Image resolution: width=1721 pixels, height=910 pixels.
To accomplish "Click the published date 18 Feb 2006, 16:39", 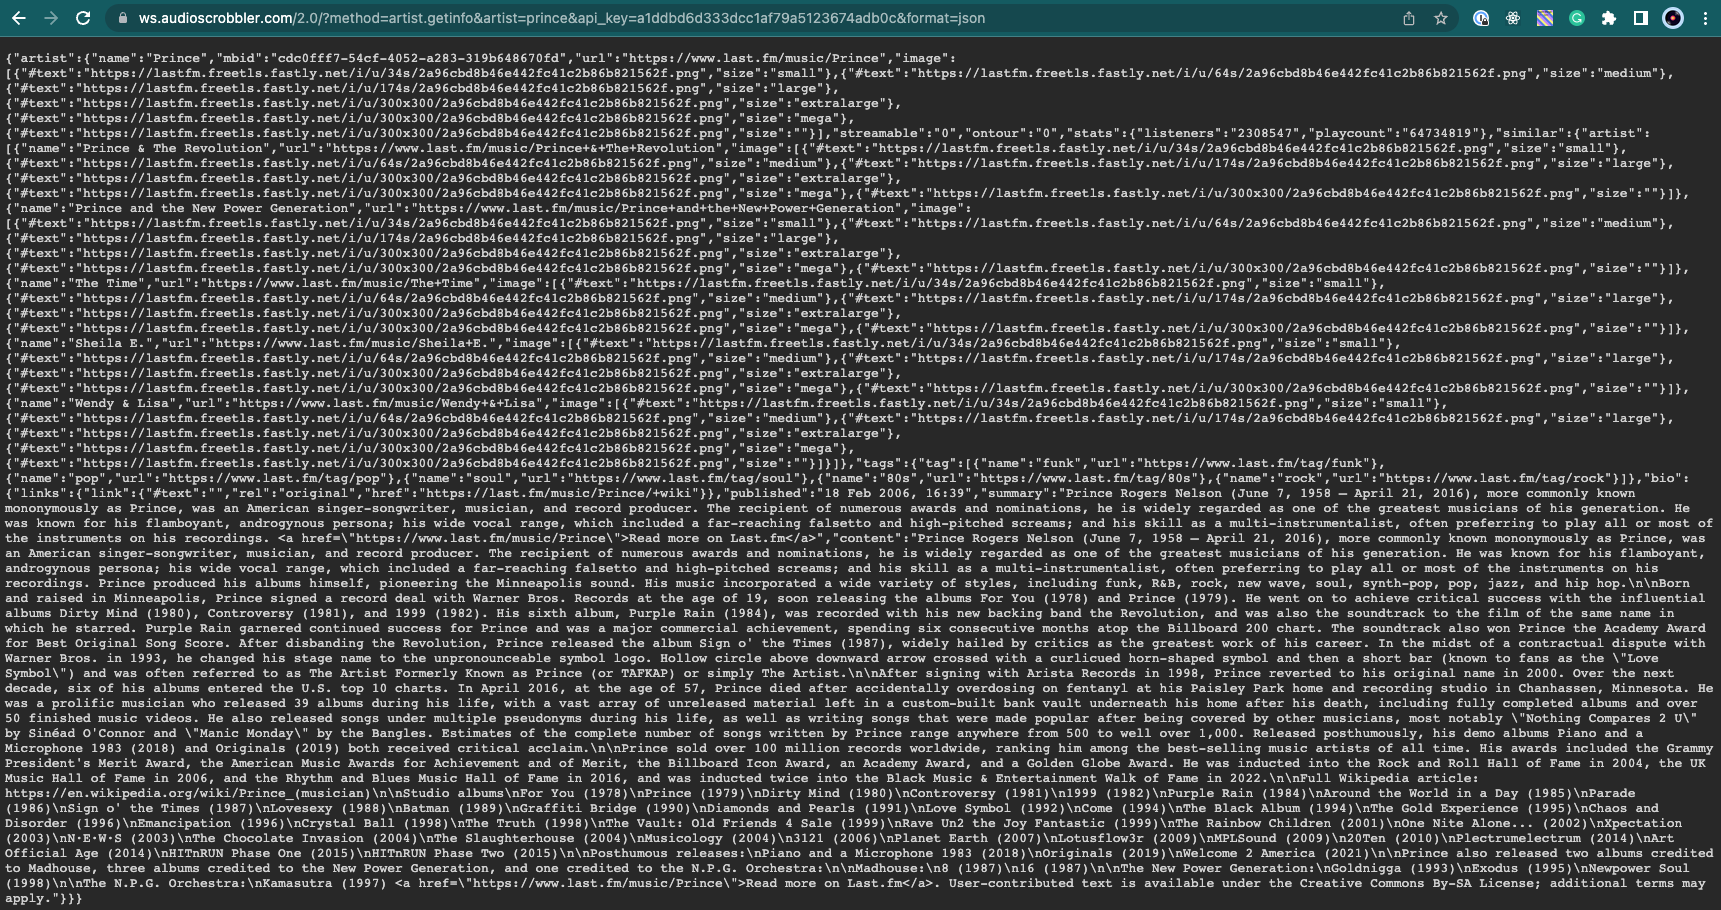I will (x=893, y=493).
